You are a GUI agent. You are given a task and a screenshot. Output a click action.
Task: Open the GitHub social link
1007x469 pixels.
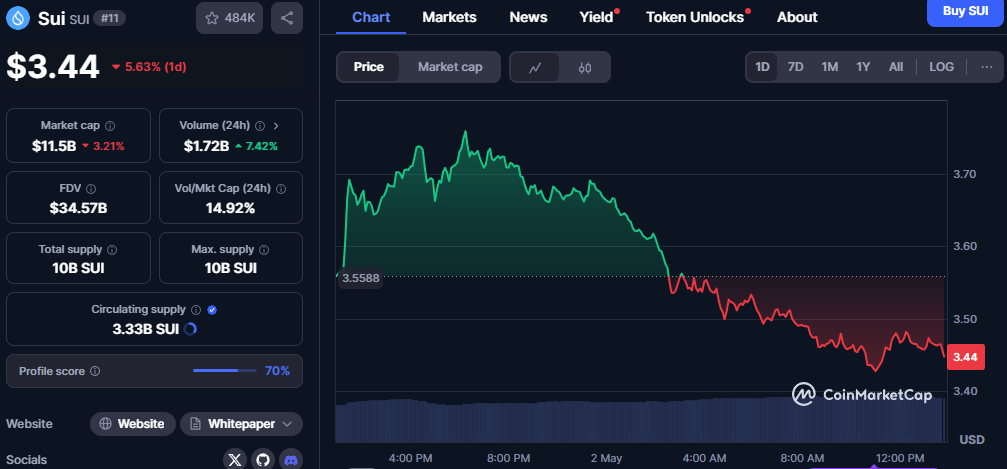coord(262,460)
